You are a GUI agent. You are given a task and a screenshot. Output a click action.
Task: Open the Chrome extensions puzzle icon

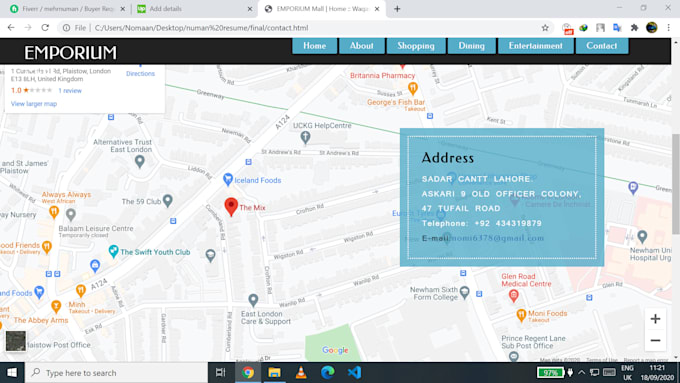click(x=634, y=28)
